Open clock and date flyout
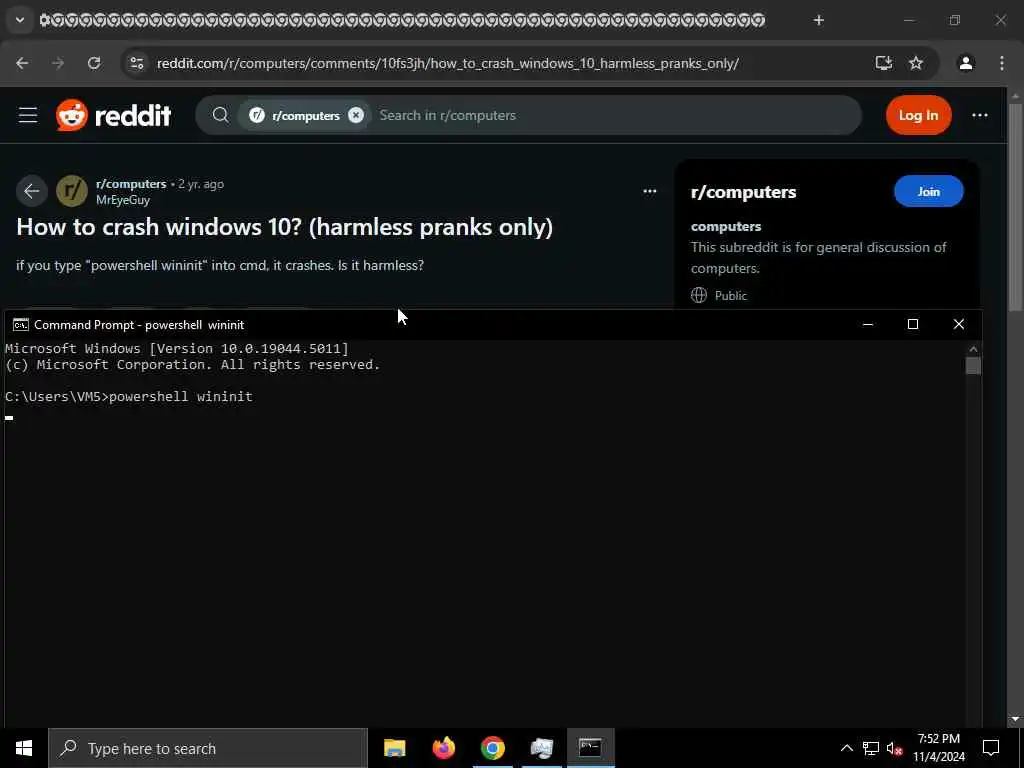The image size is (1024, 768). point(939,748)
